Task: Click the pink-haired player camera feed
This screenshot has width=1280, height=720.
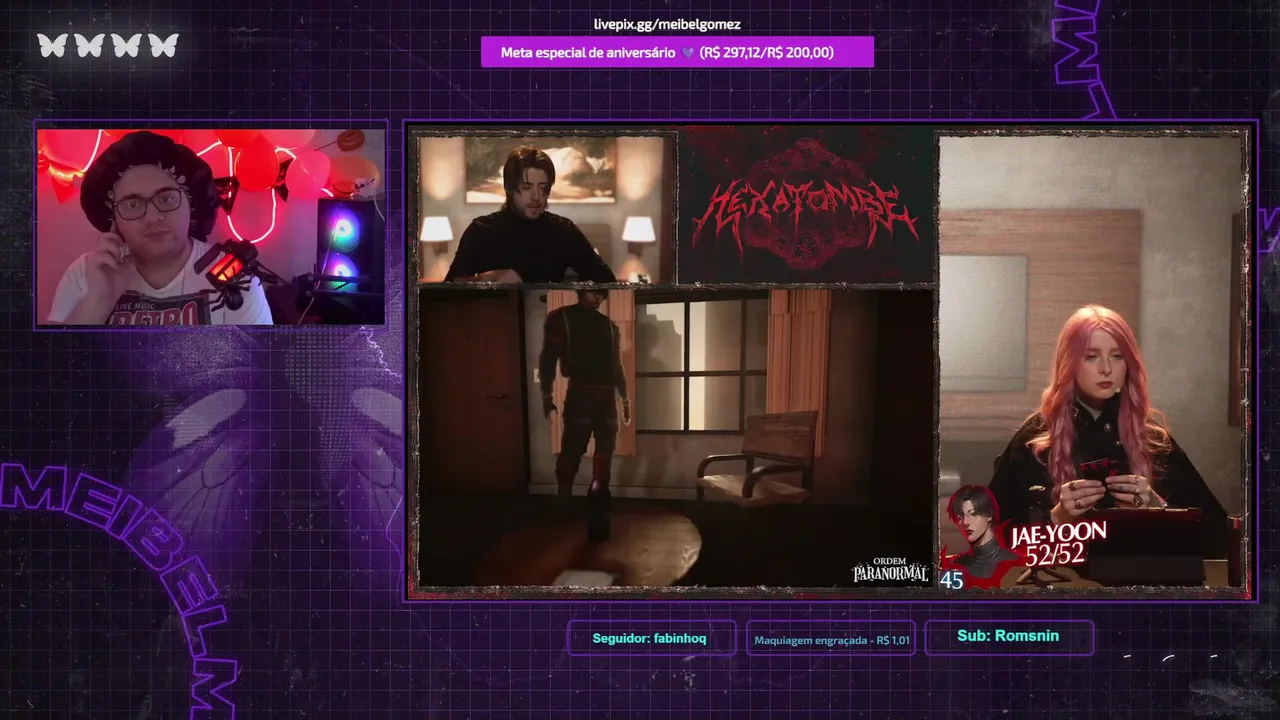Action: tap(1093, 360)
